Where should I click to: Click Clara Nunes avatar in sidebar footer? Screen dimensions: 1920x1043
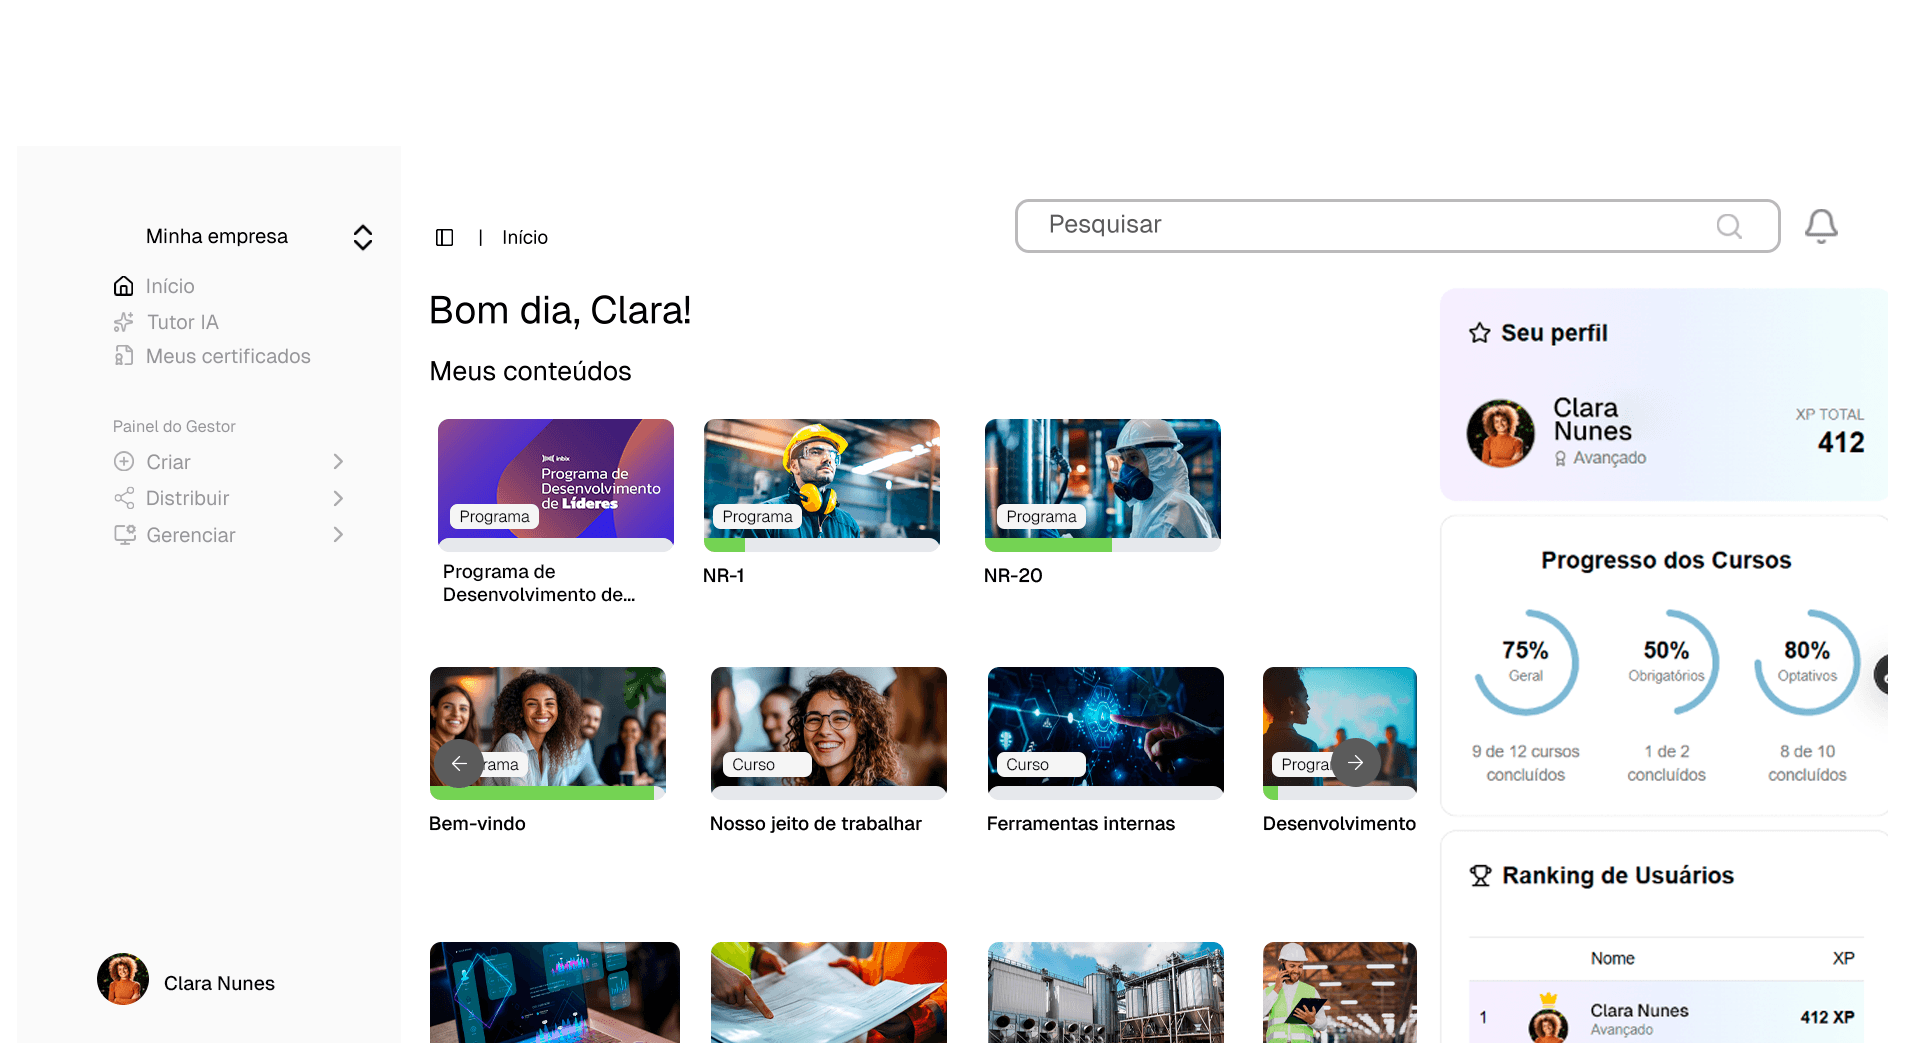point(123,979)
